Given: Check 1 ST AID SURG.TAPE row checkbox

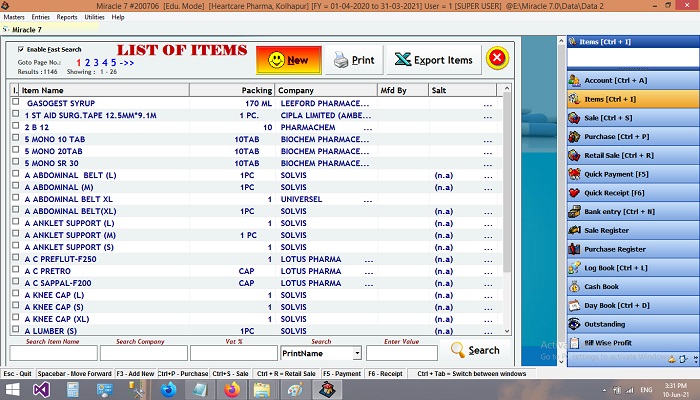Looking at the screenshot, I should click(x=16, y=114).
